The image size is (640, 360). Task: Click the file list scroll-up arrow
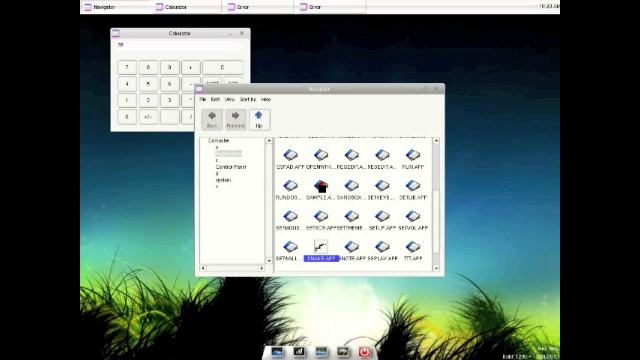[436, 140]
